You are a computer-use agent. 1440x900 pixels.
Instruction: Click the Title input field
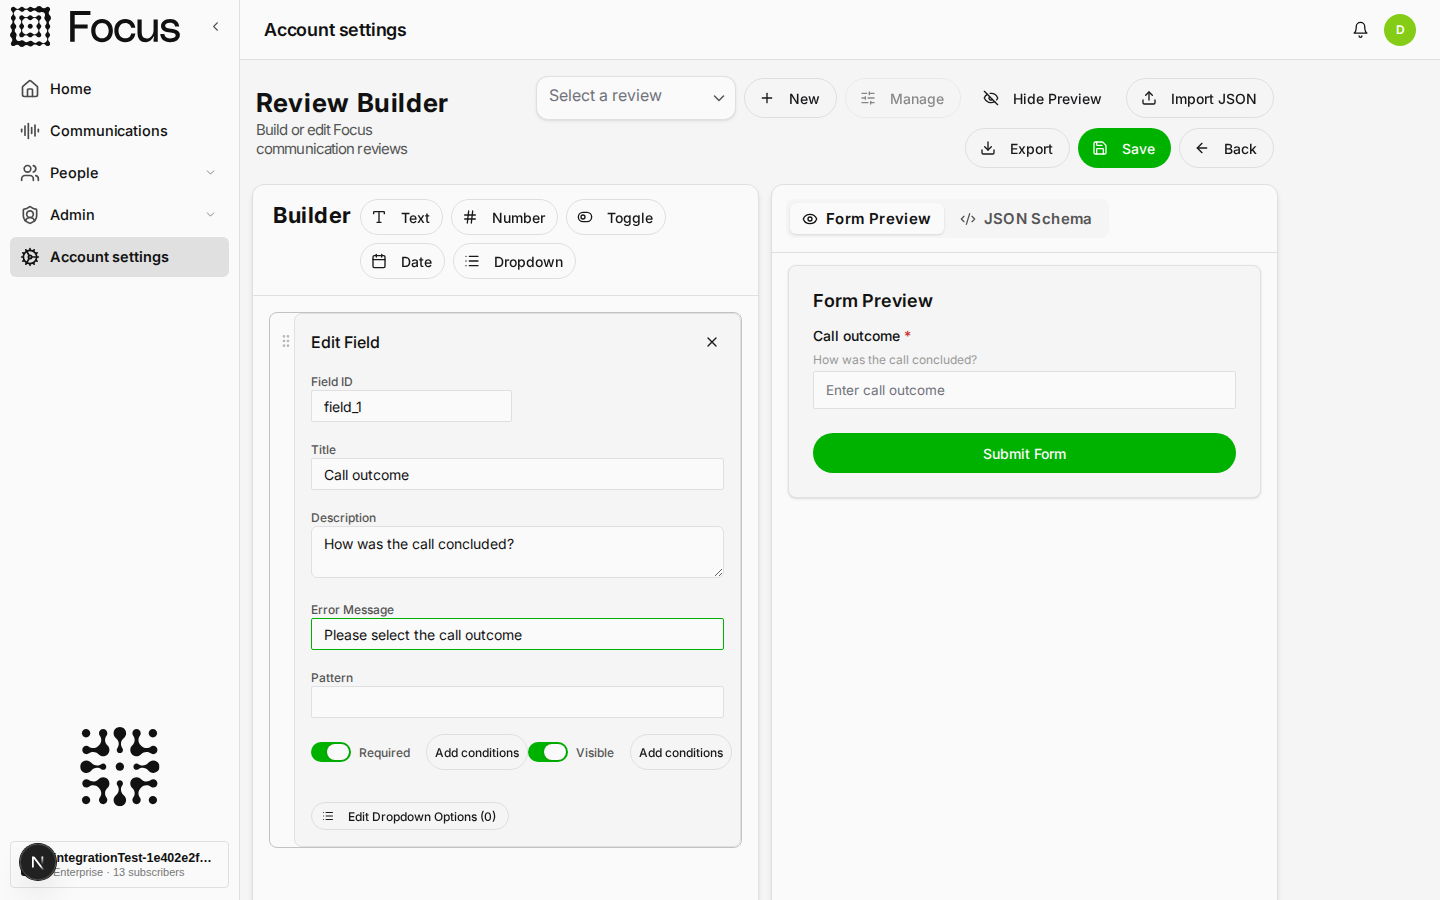click(x=517, y=474)
